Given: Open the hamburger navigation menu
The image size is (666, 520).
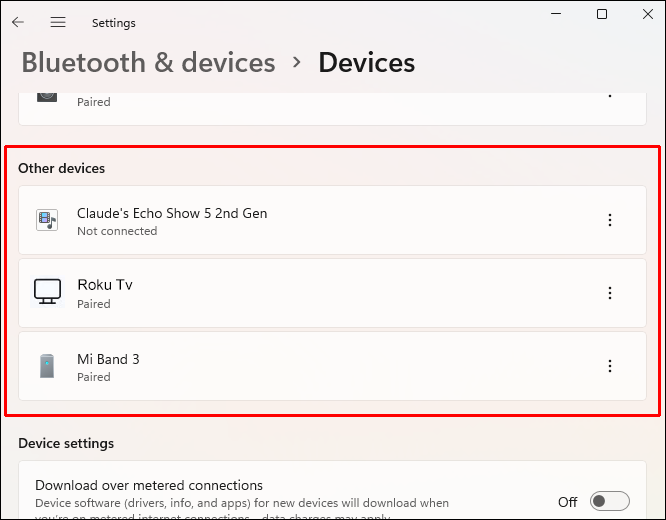Looking at the screenshot, I should (x=58, y=22).
